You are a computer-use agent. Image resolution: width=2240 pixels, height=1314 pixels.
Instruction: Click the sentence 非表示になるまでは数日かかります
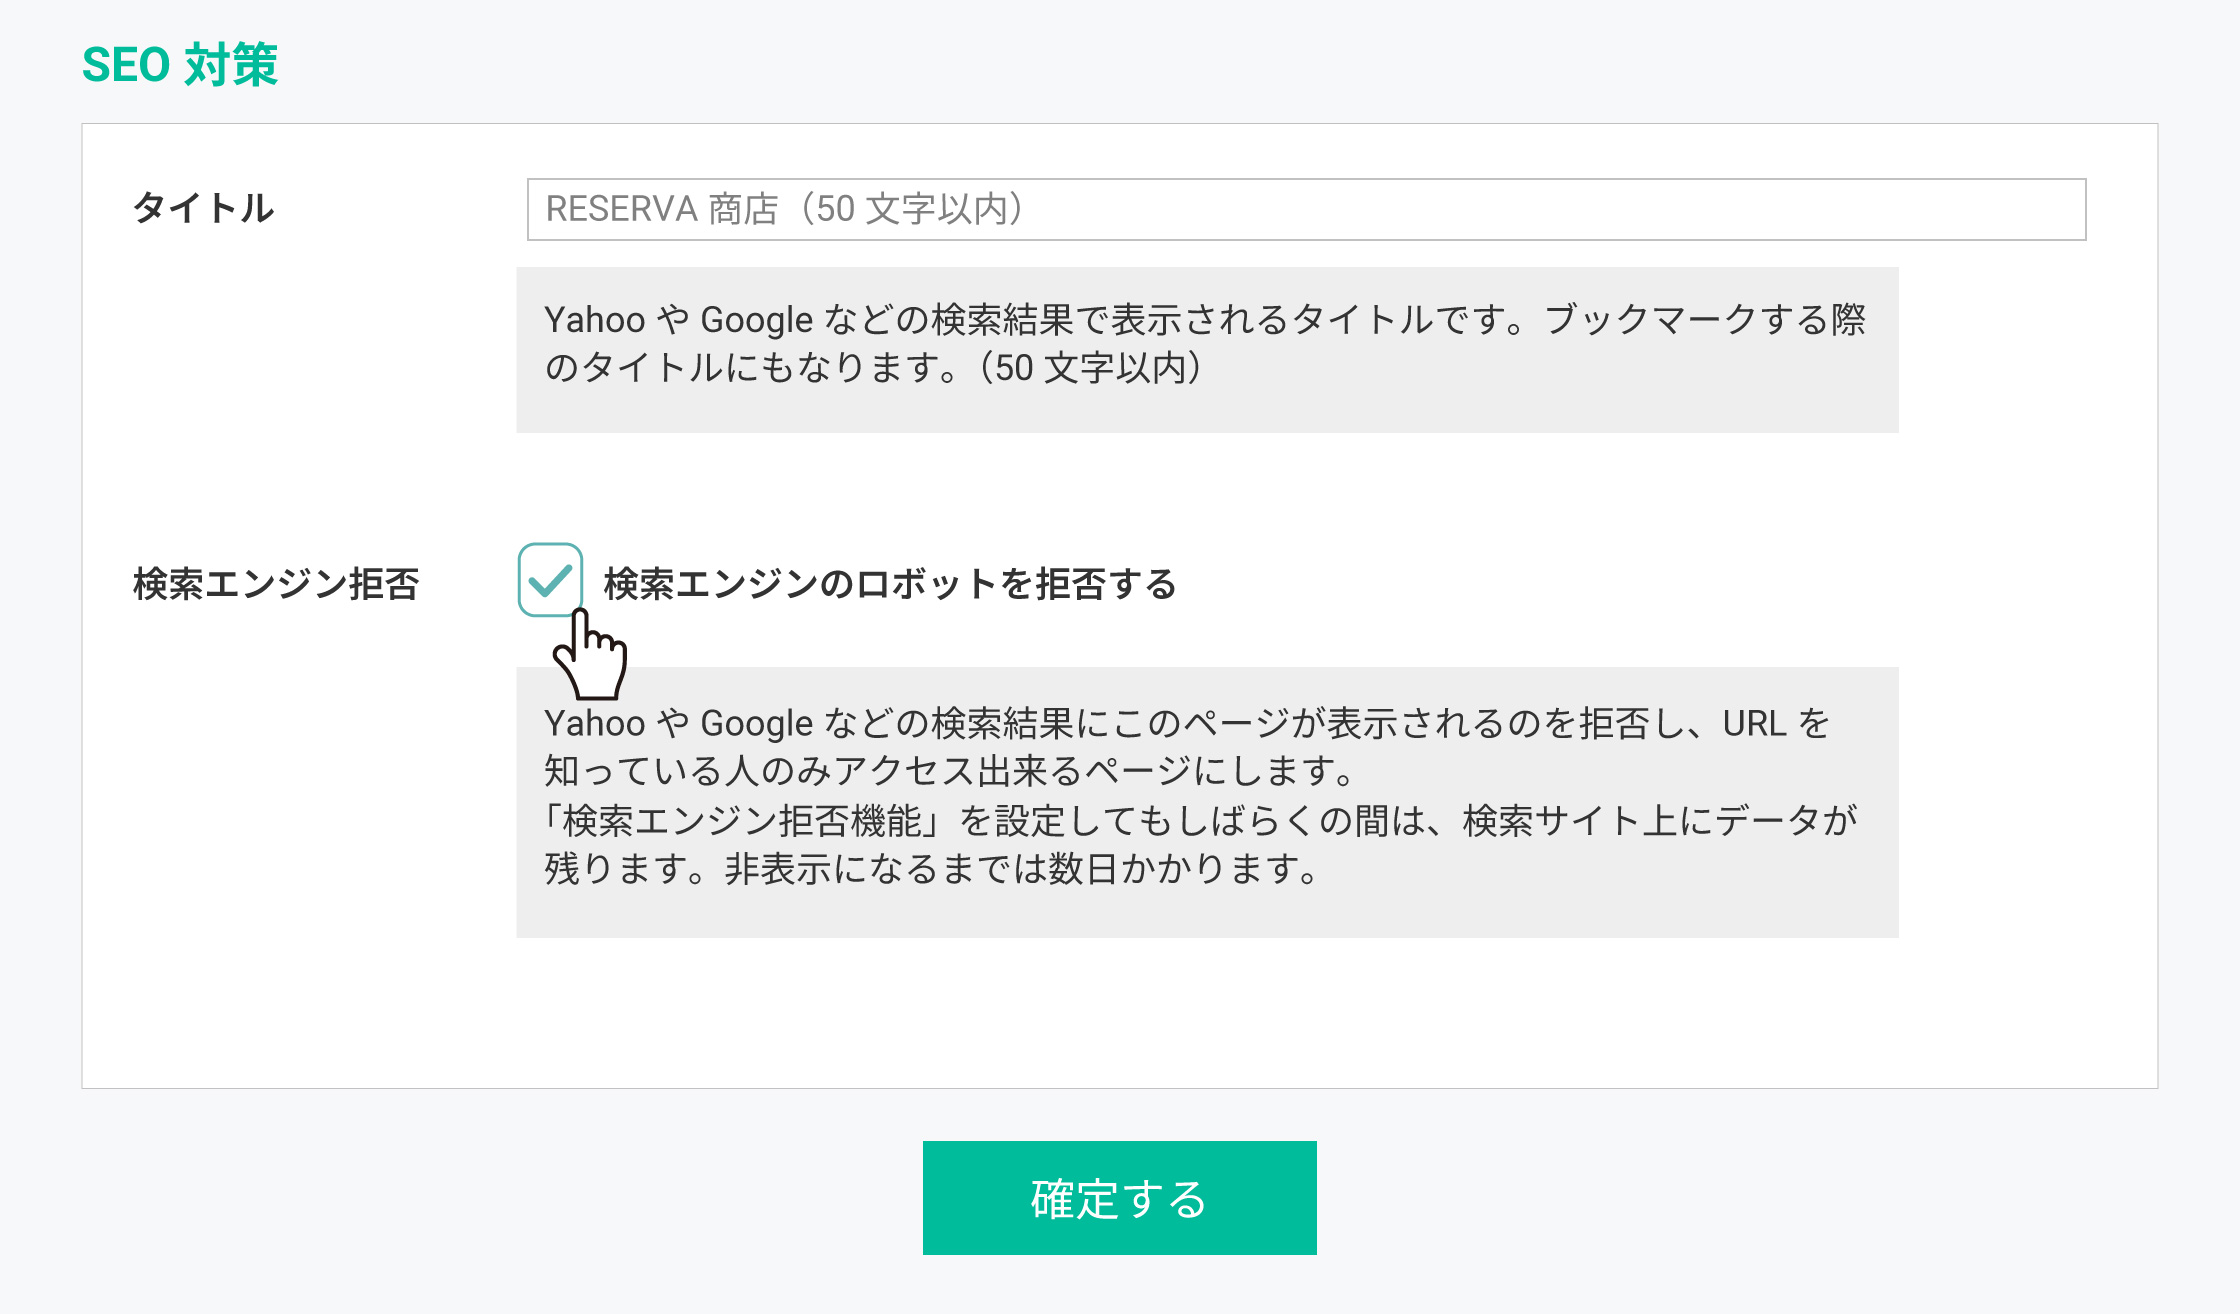[x=1020, y=869]
